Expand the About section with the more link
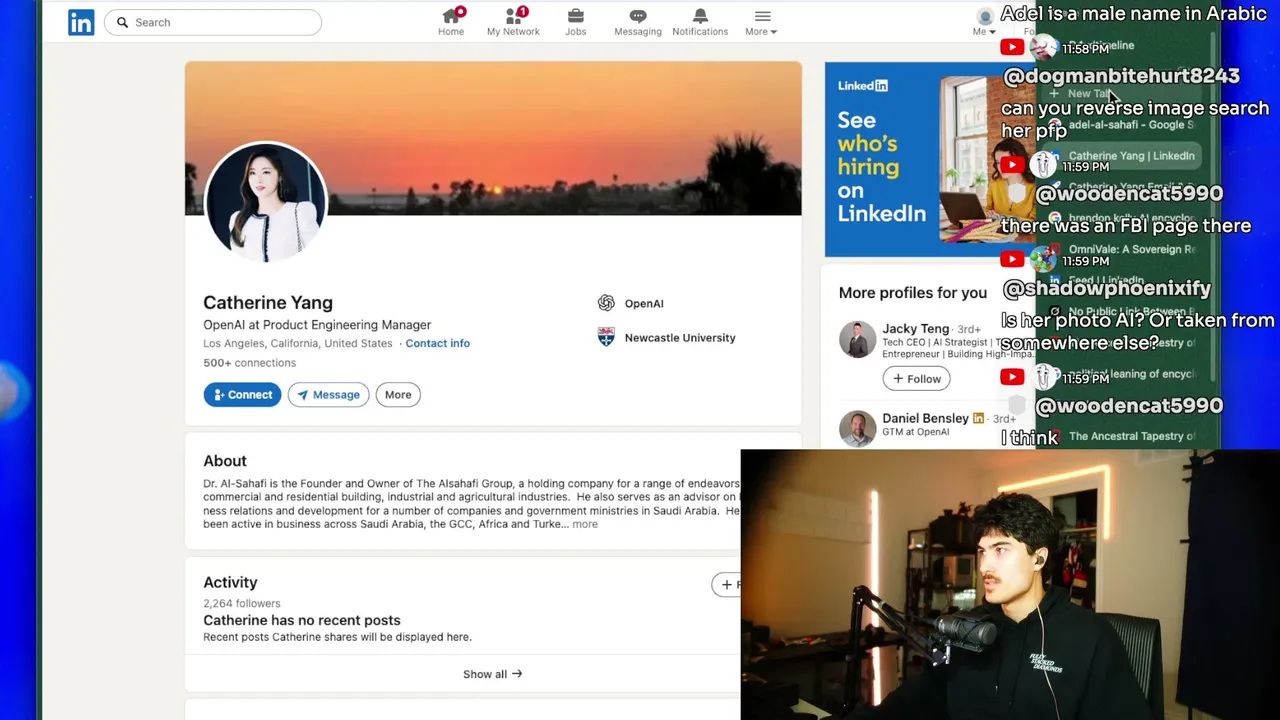 585,524
